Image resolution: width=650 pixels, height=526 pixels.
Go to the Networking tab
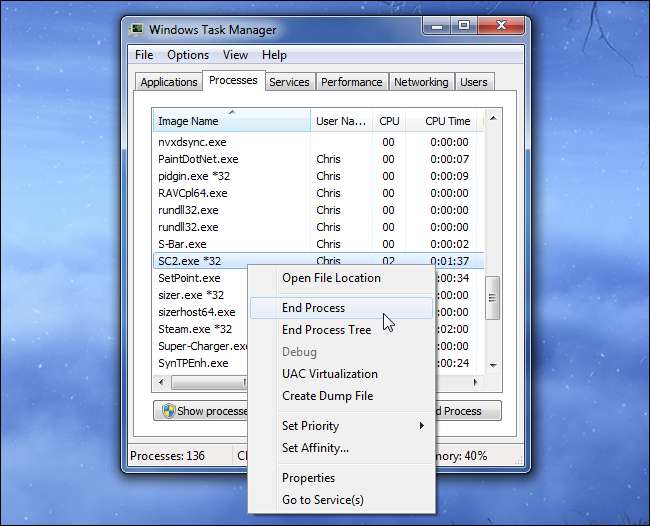point(421,82)
